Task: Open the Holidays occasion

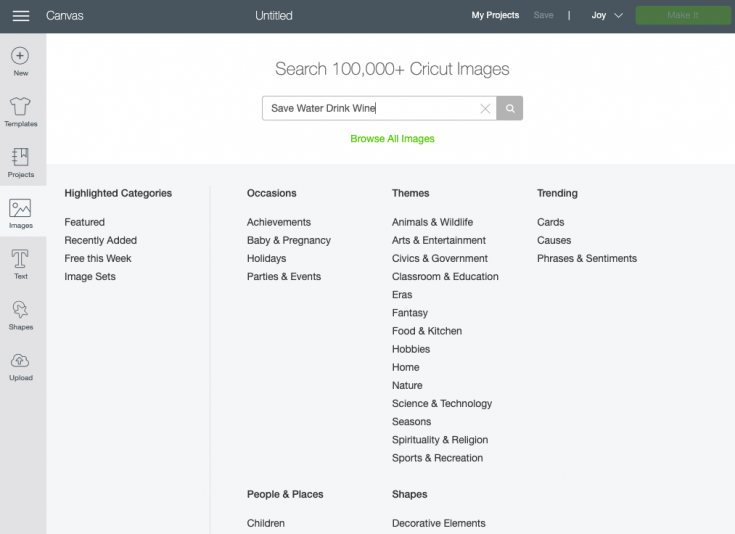Action: pyautogui.click(x=267, y=258)
